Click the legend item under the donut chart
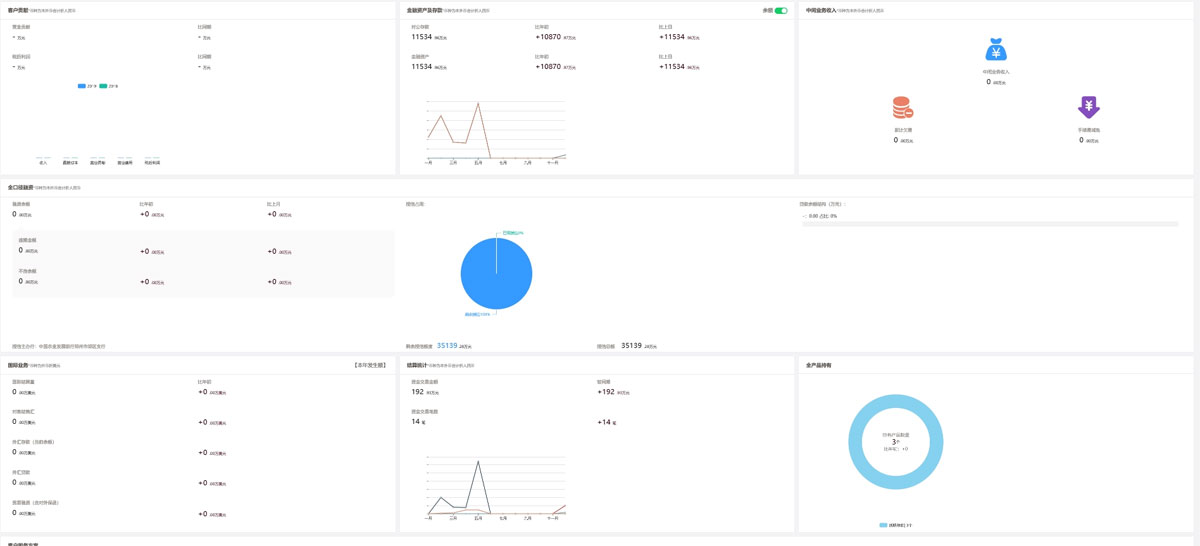Viewport: 1200px width, 546px height. pos(895,525)
